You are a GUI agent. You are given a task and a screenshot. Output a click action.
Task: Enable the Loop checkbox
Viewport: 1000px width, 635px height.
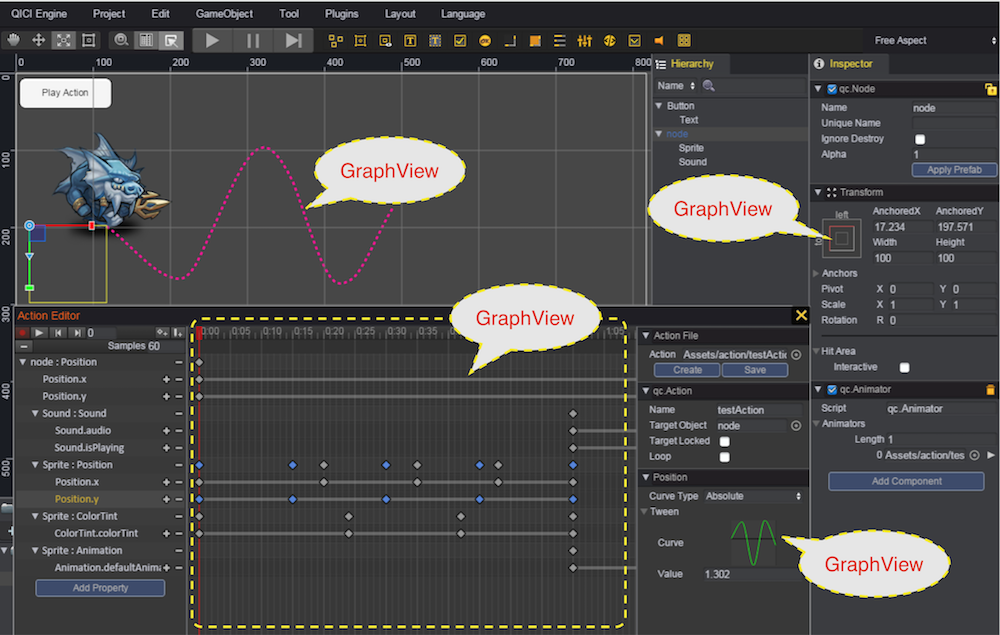click(x=725, y=457)
